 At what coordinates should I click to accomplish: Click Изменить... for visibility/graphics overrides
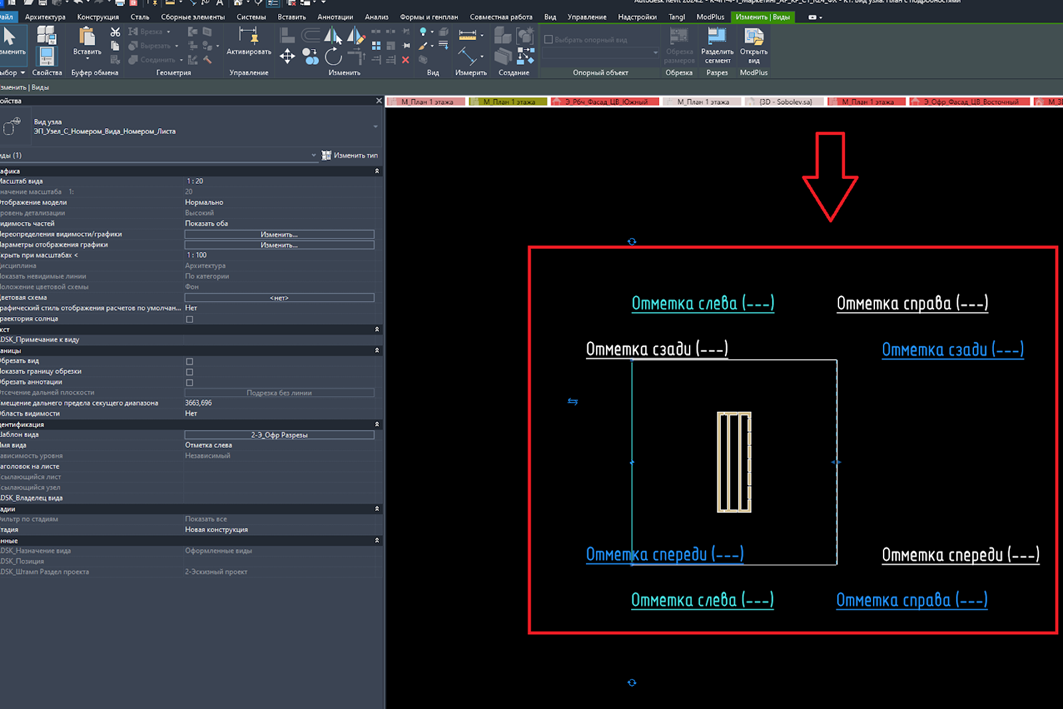point(279,235)
